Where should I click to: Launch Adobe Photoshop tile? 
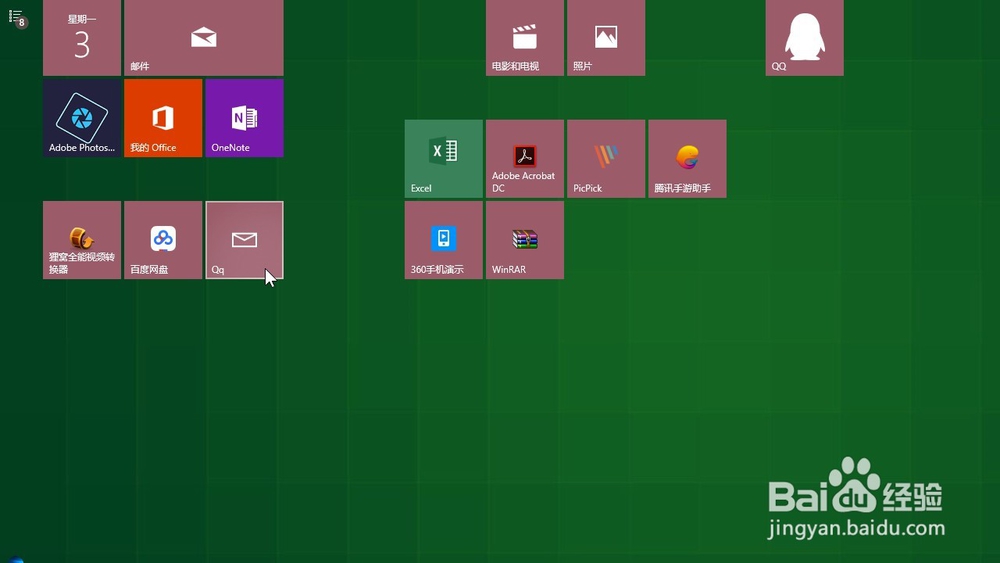point(82,118)
